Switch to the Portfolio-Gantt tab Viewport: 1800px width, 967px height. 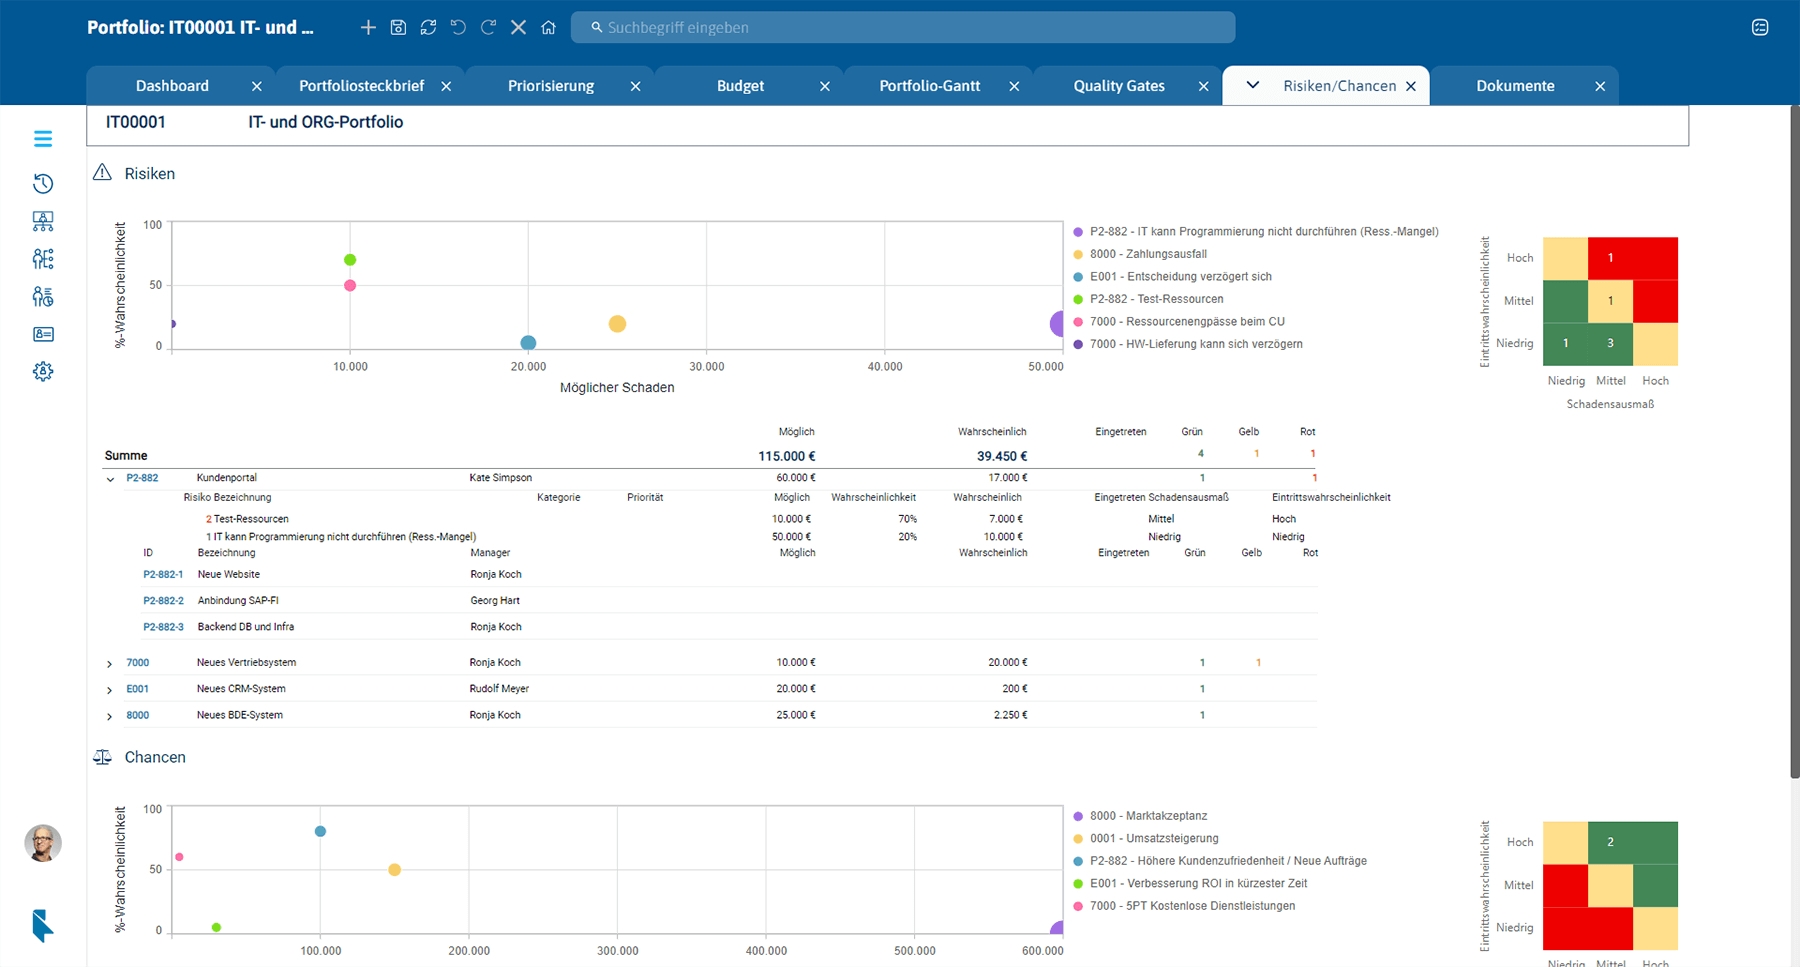pos(929,86)
